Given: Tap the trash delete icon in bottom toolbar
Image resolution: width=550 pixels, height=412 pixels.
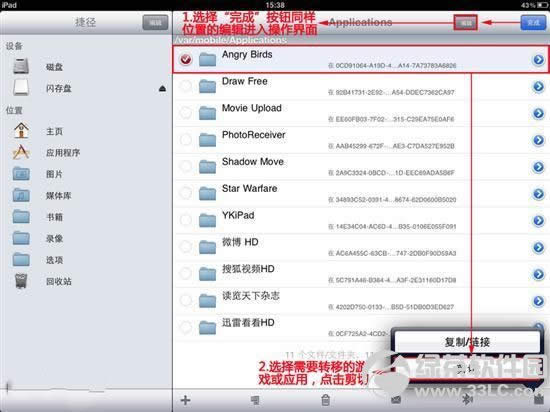Looking at the screenshot, I should click(326, 400).
